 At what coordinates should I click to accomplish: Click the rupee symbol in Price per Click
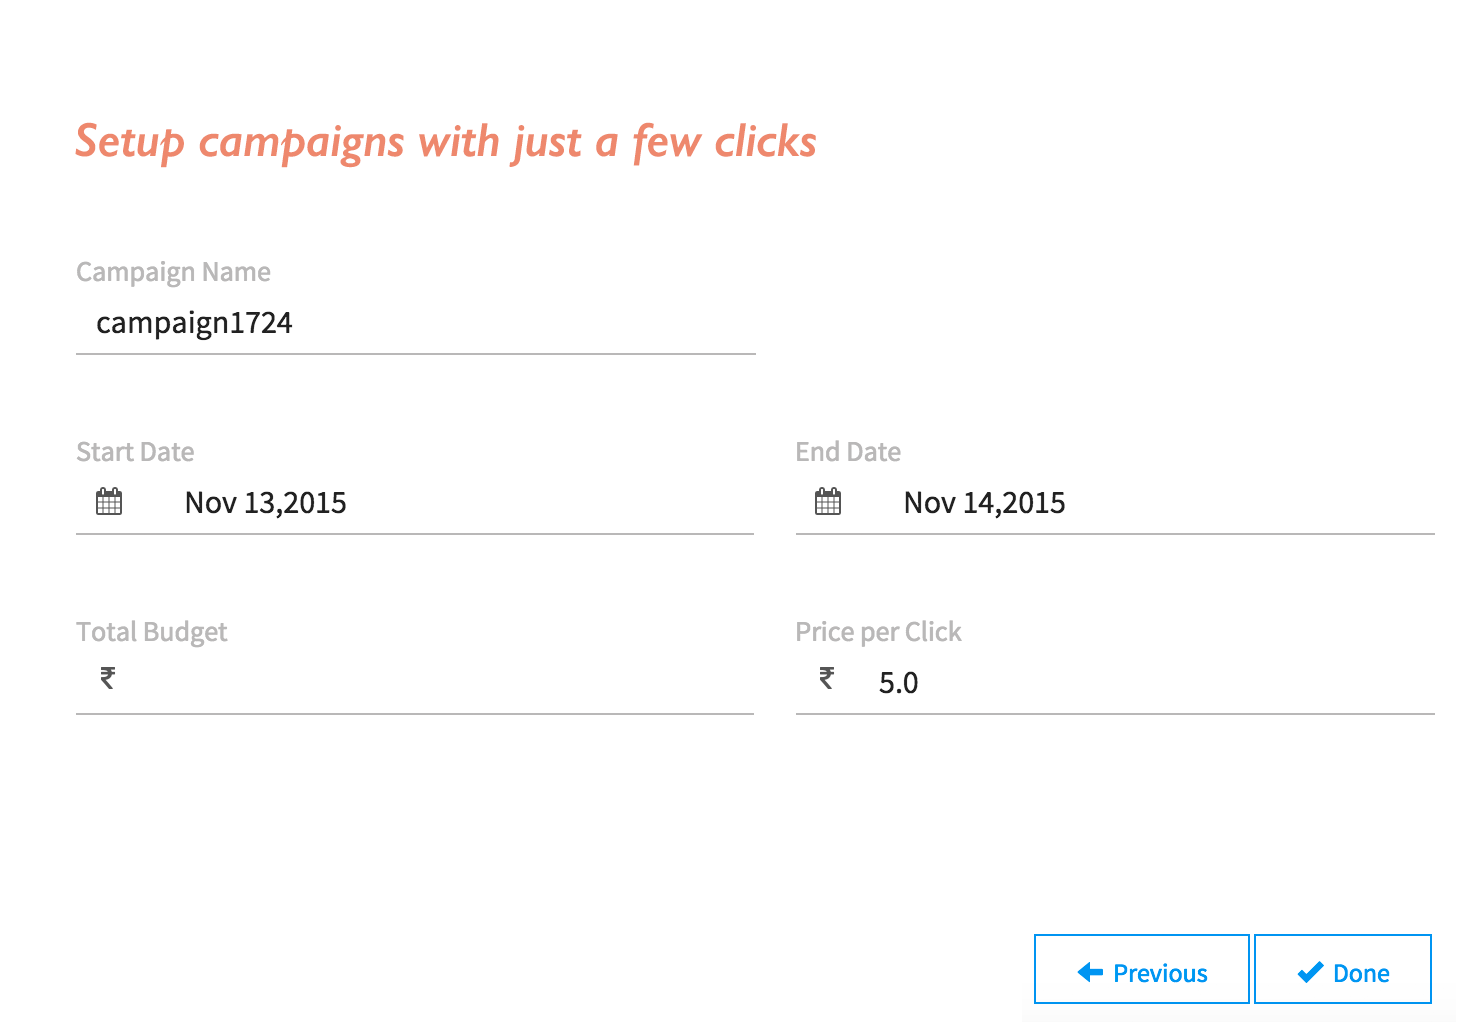click(x=827, y=679)
